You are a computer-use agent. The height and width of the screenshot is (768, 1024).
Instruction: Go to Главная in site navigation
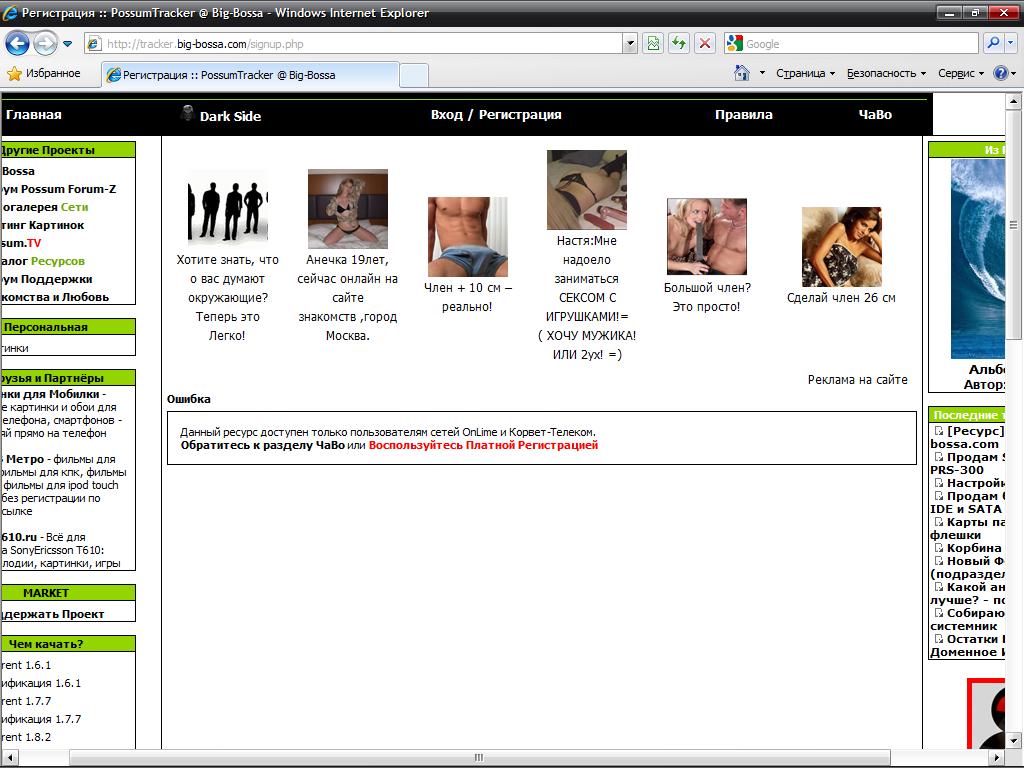click(33, 115)
